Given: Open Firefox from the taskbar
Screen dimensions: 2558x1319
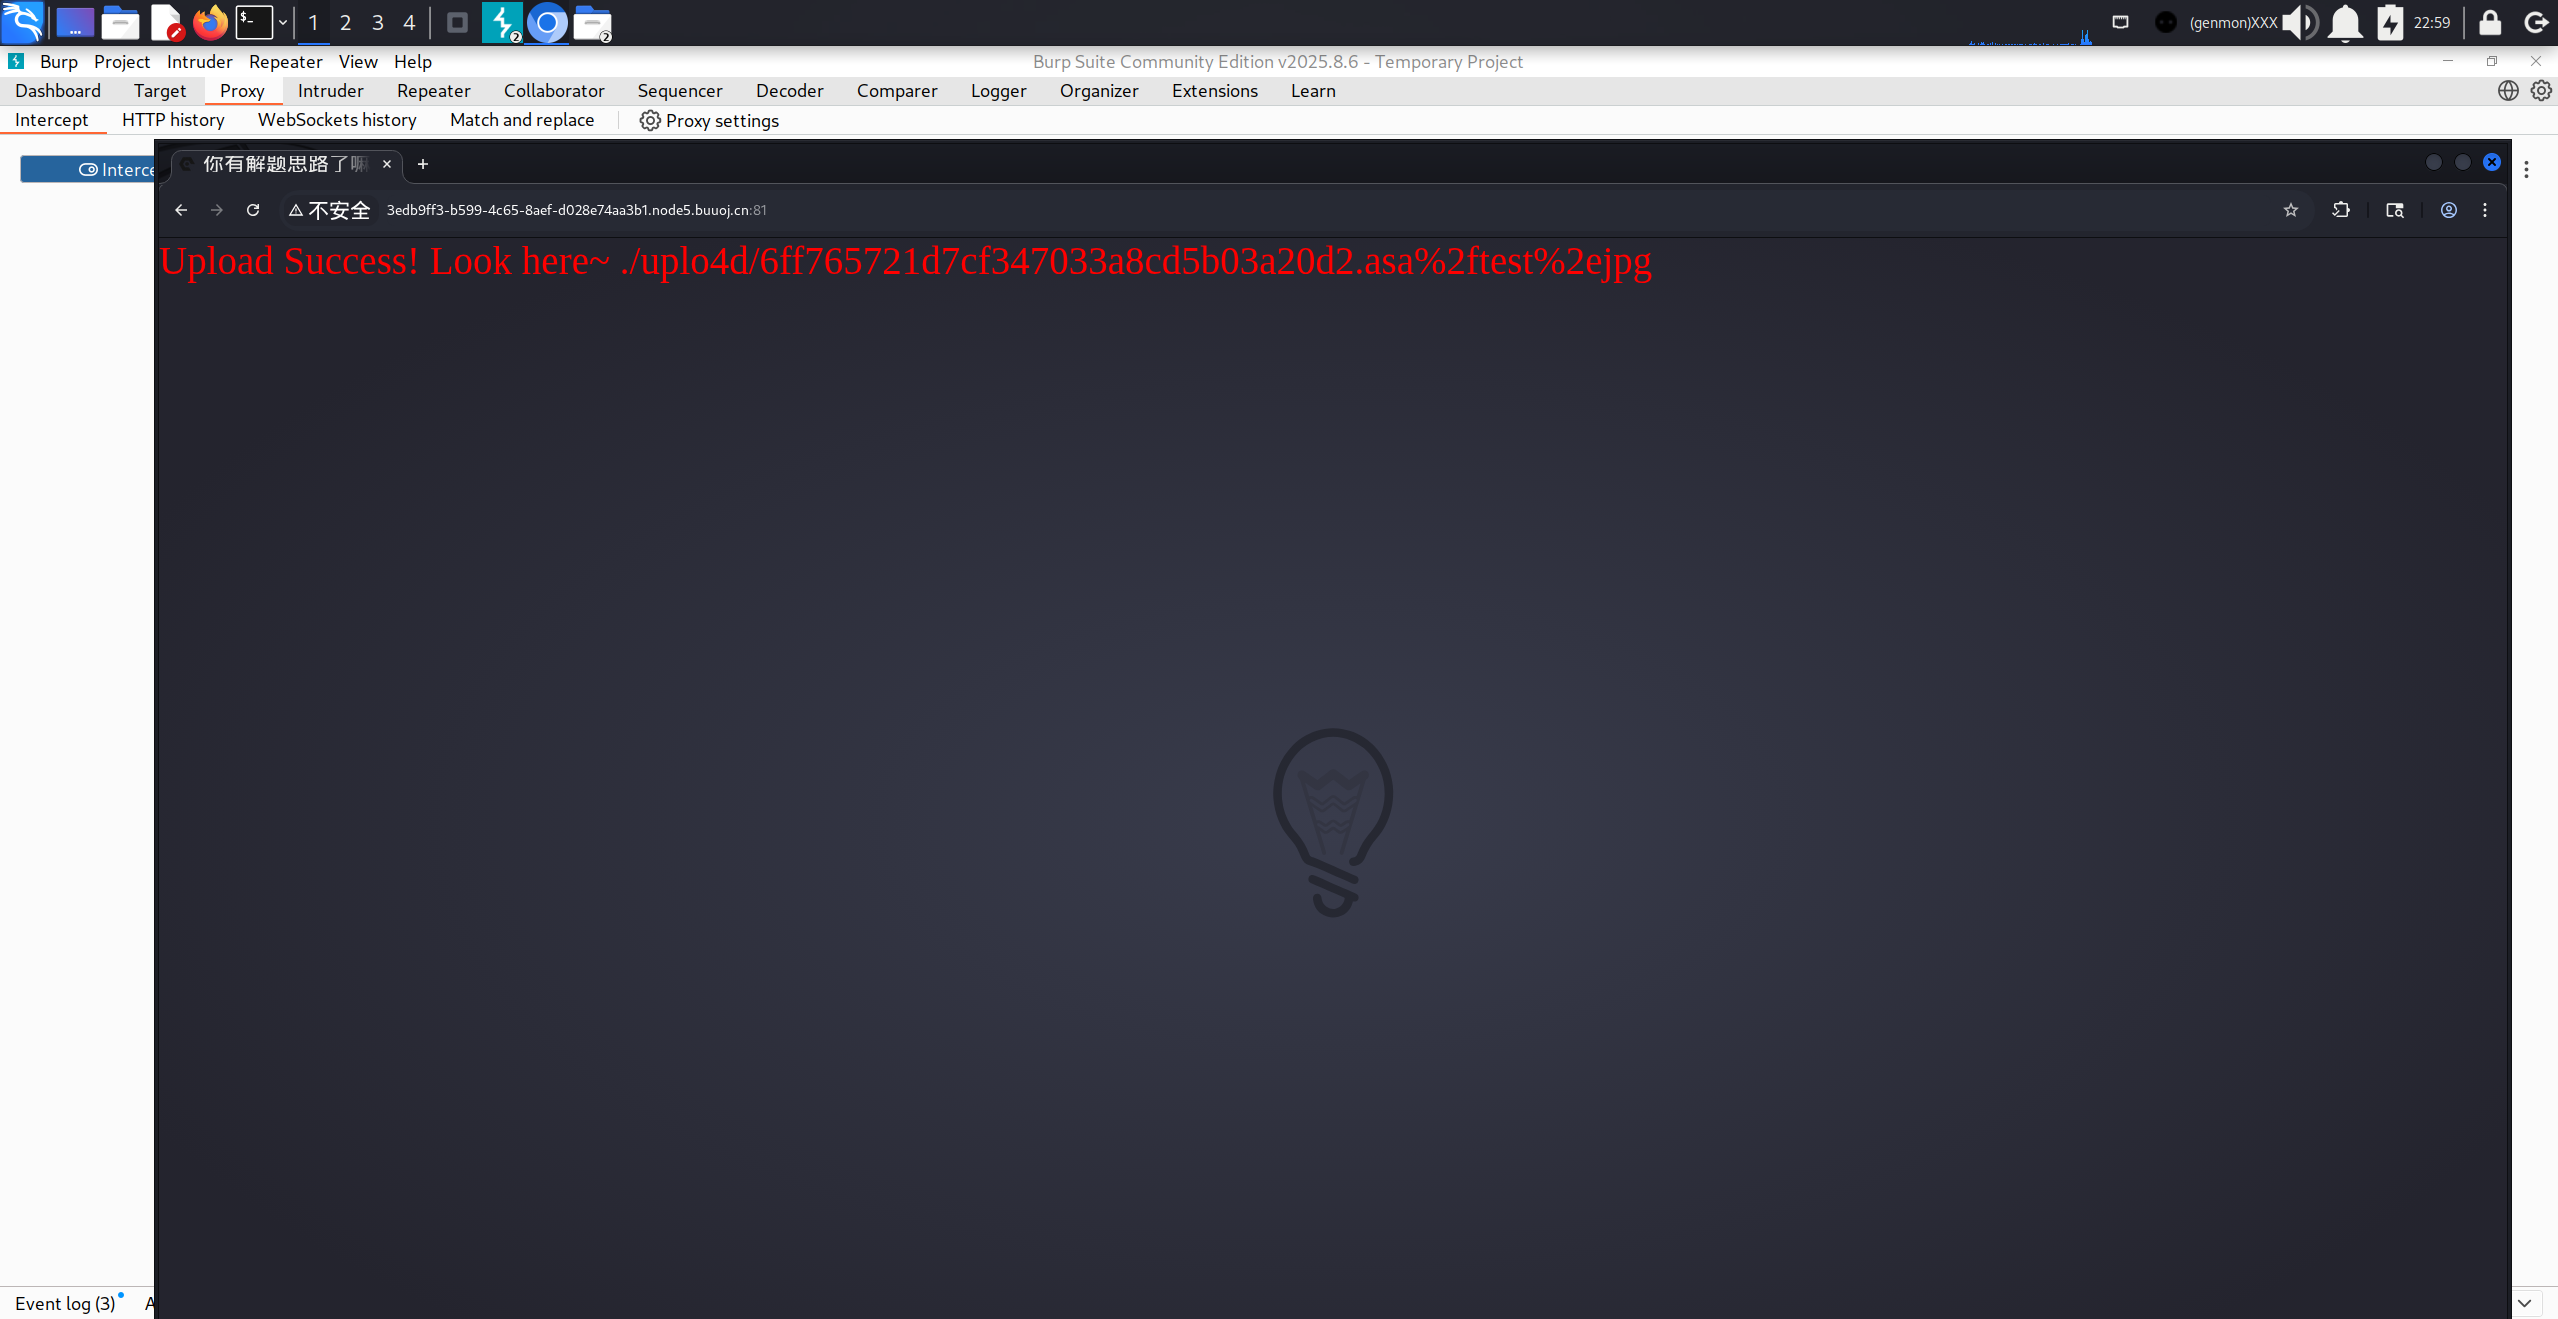Looking at the screenshot, I should tap(210, 22).
